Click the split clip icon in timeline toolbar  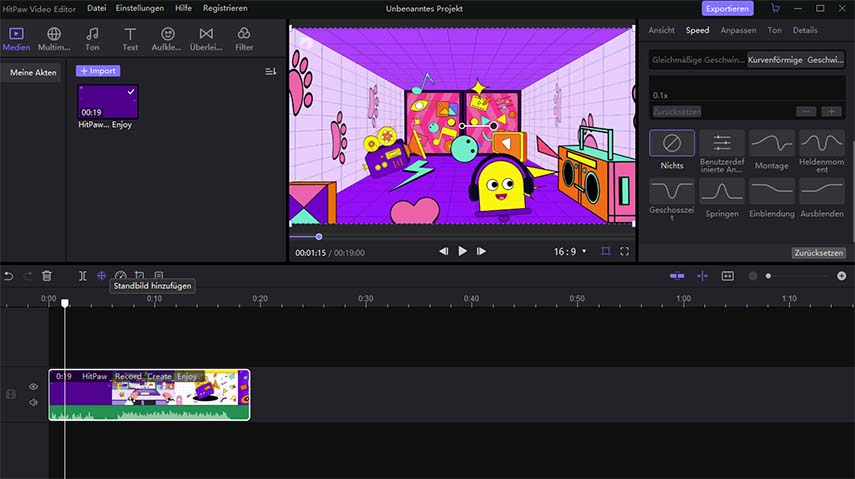point(82,275)
